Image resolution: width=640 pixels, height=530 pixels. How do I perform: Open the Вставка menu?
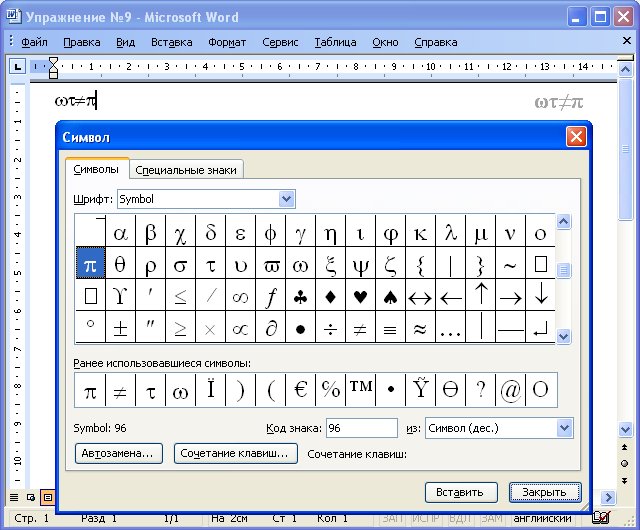[x=171, y=42]
